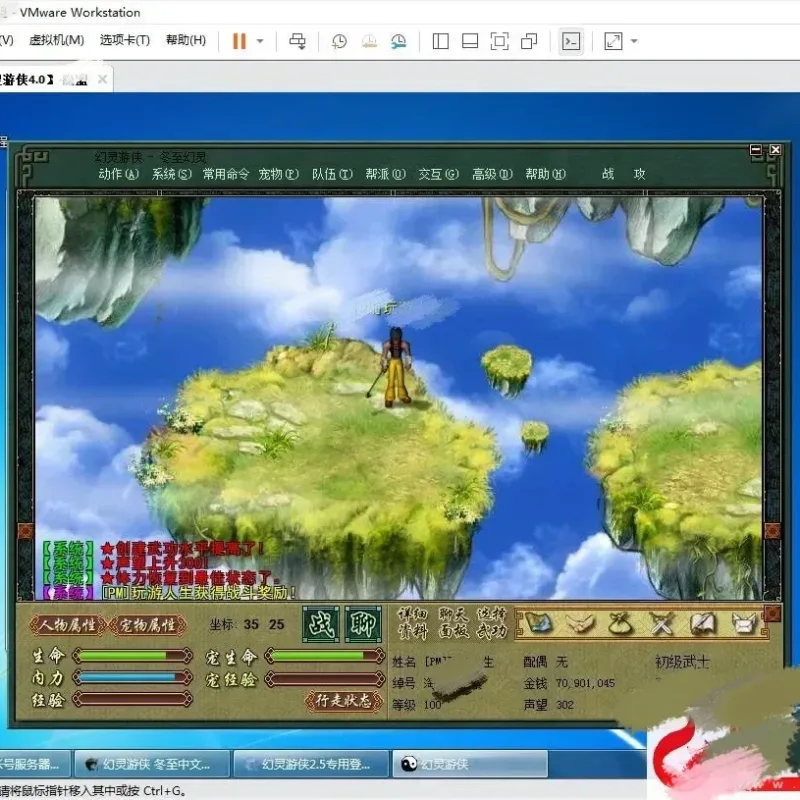800x800 pixels.
Task: Open the 高级(D) menu
Action: pos(492,174)
